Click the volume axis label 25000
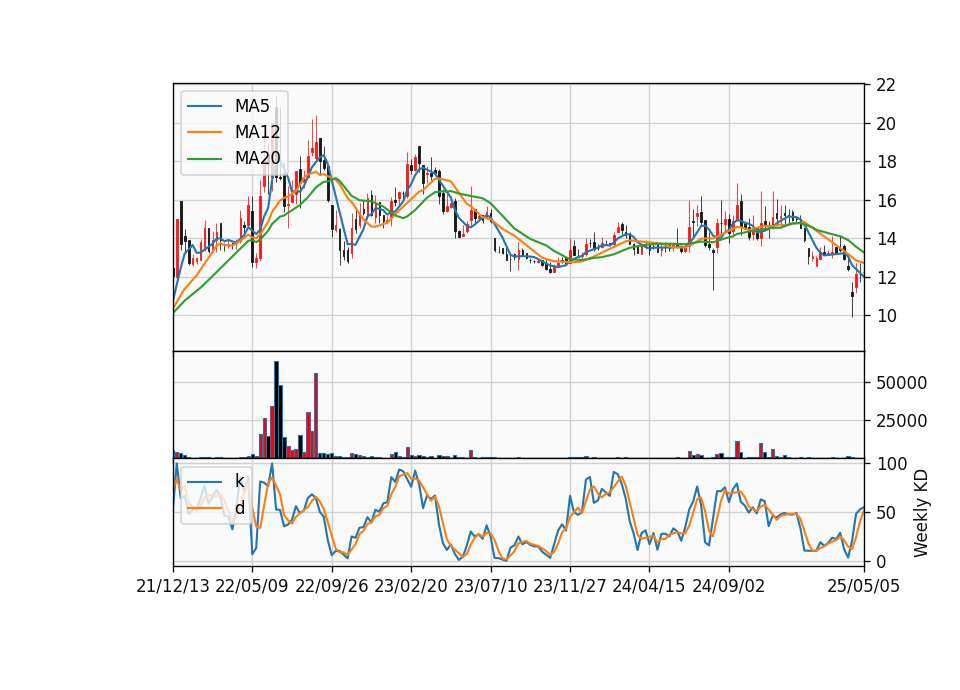Viewport: 960px width, 690px height. point(901,421)
